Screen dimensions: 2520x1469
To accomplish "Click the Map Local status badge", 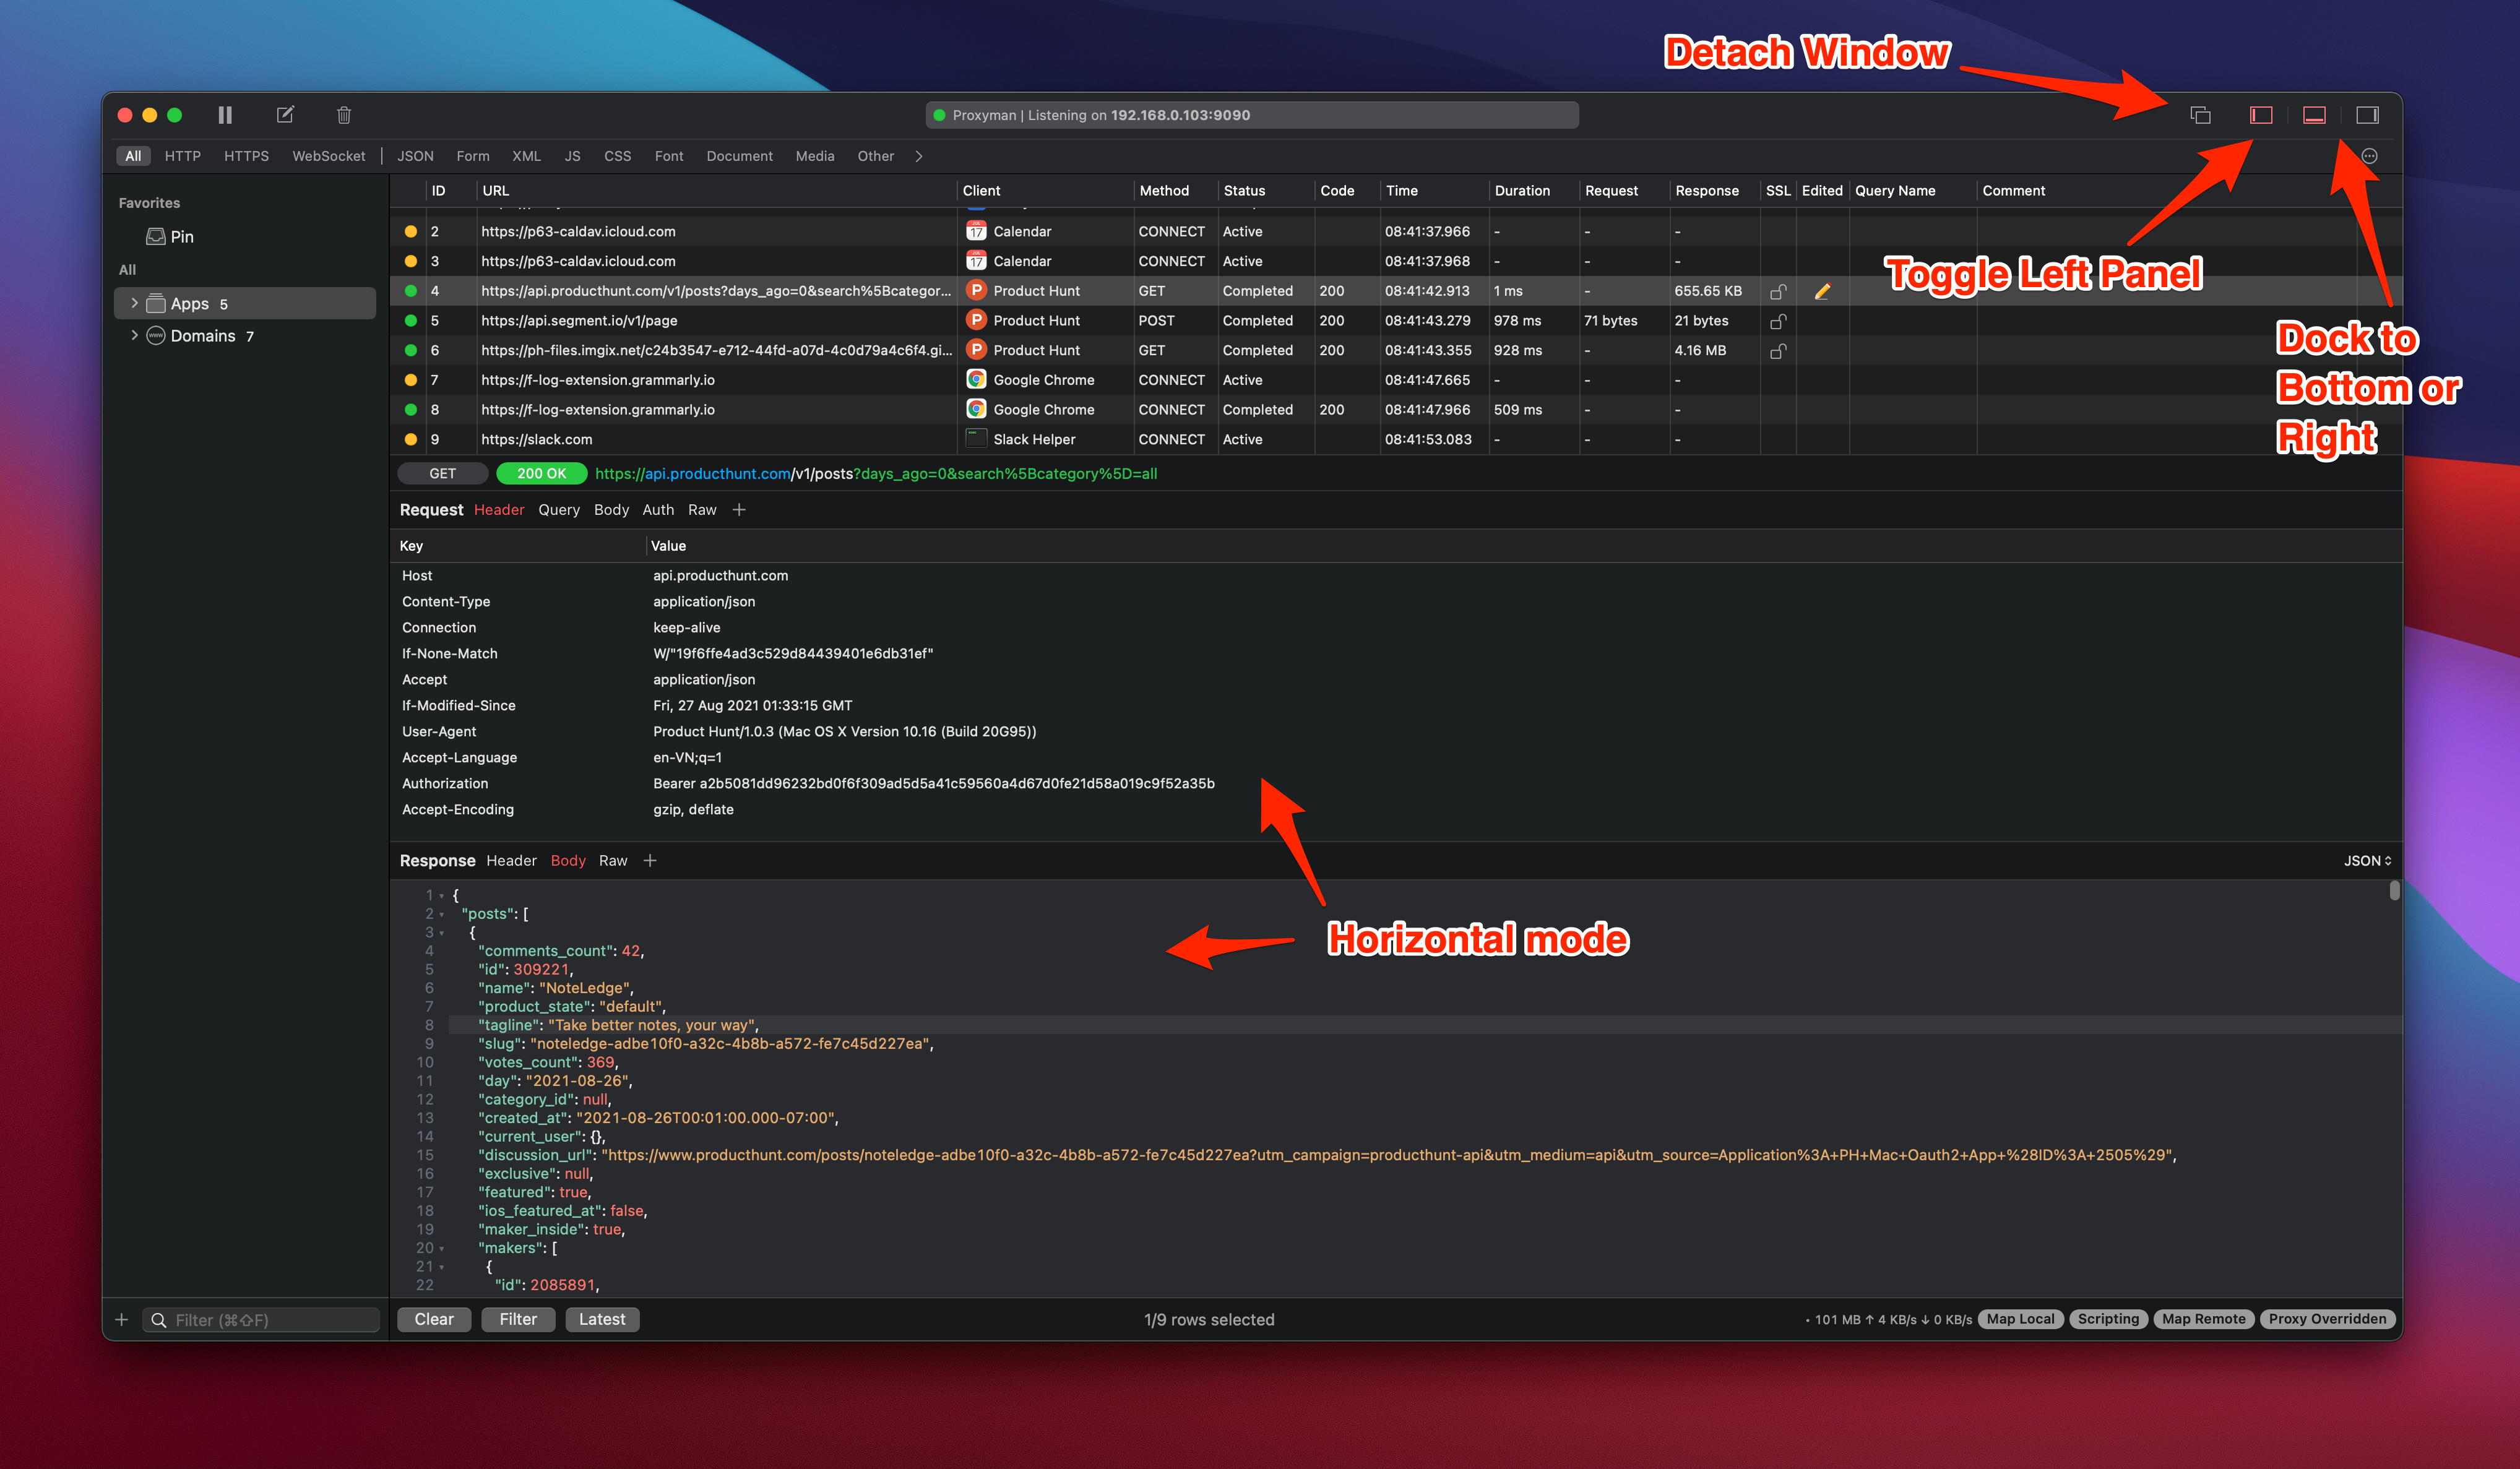I will pos(2020,1319).
